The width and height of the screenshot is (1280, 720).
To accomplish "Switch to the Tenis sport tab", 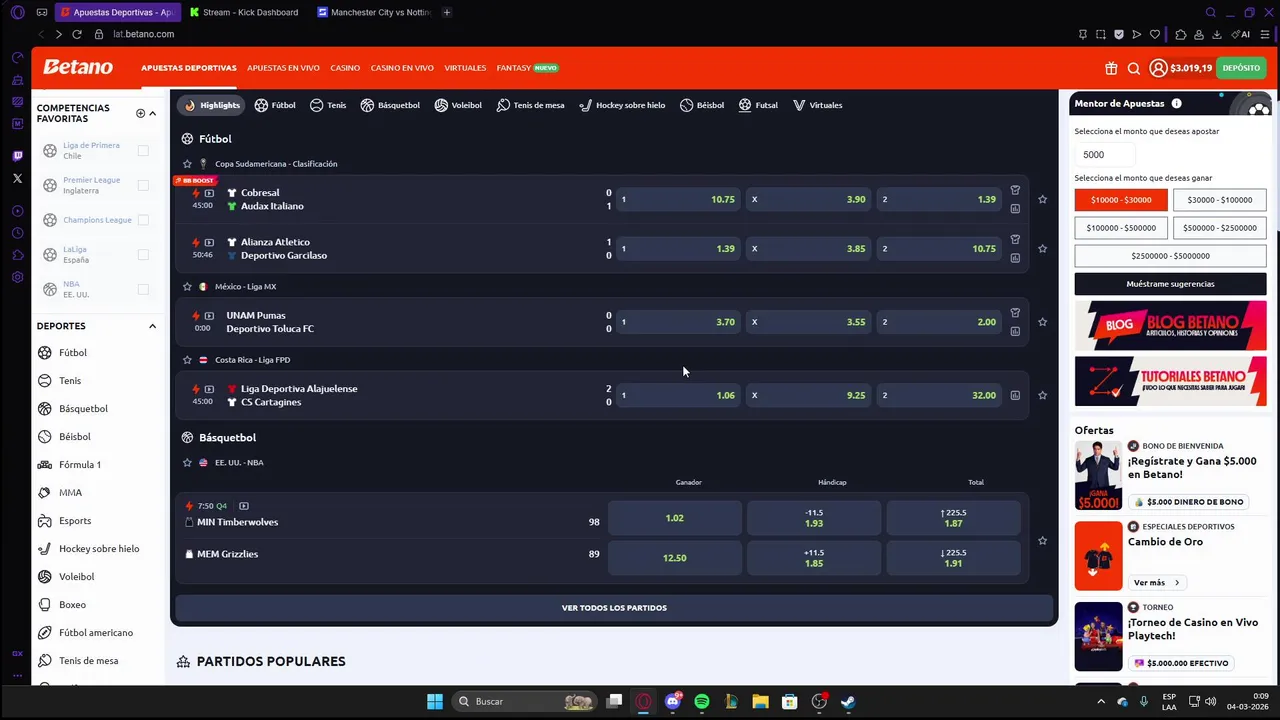I will tap(328, 105).
